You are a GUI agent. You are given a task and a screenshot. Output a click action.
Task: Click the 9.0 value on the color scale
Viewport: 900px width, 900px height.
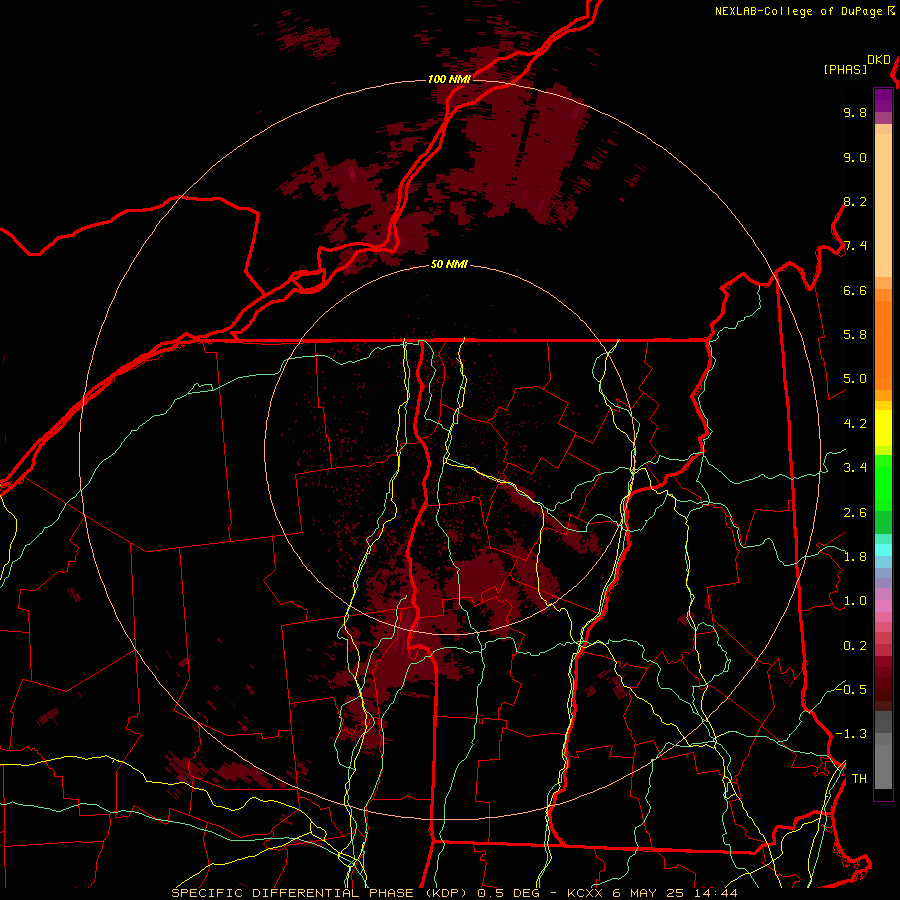(x=855, y=158)
